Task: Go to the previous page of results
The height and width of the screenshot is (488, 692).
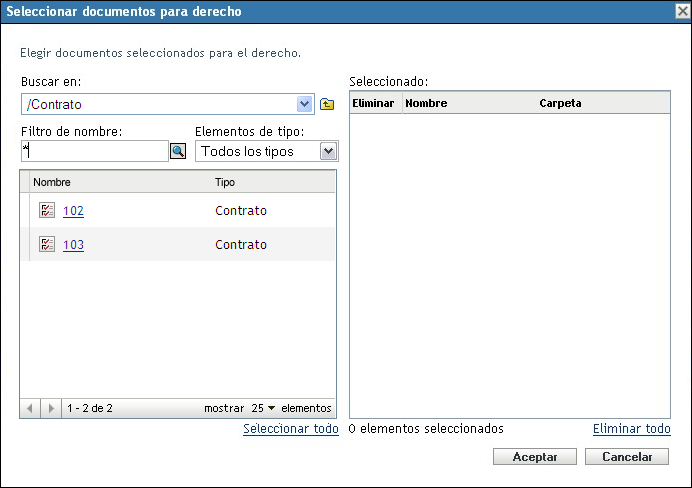Action: pyautogui.click(x=30, y=408)
